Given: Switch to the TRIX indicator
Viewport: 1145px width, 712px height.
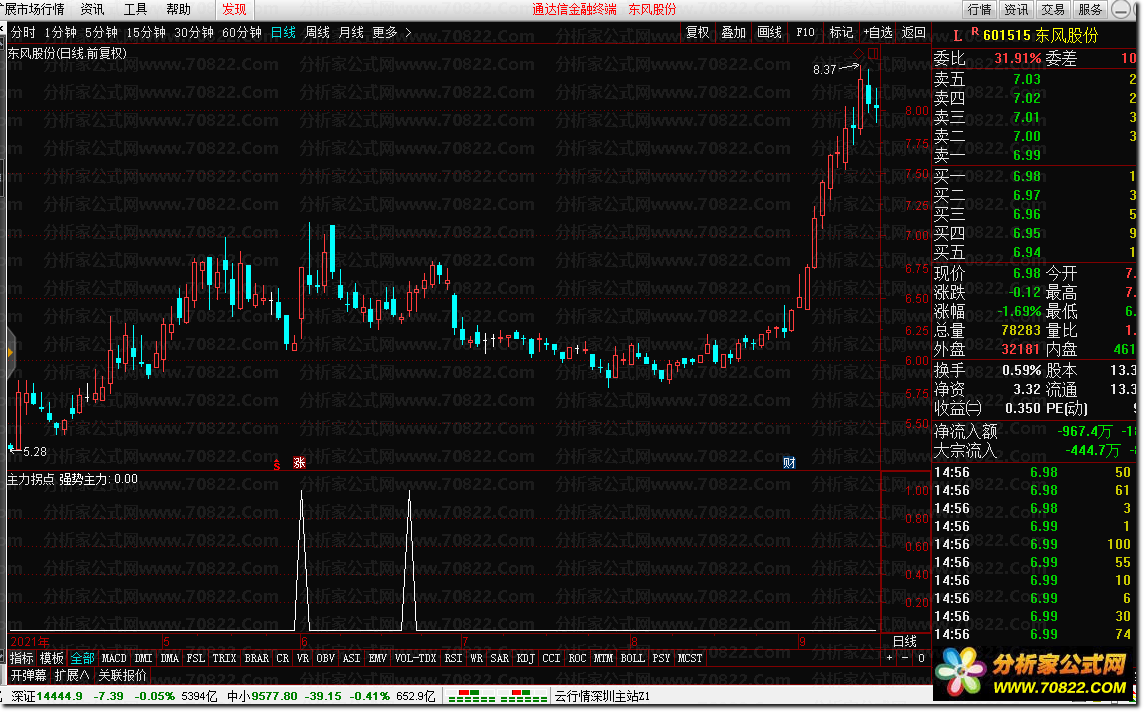Looking at the screenshot, I should point(224,659).
